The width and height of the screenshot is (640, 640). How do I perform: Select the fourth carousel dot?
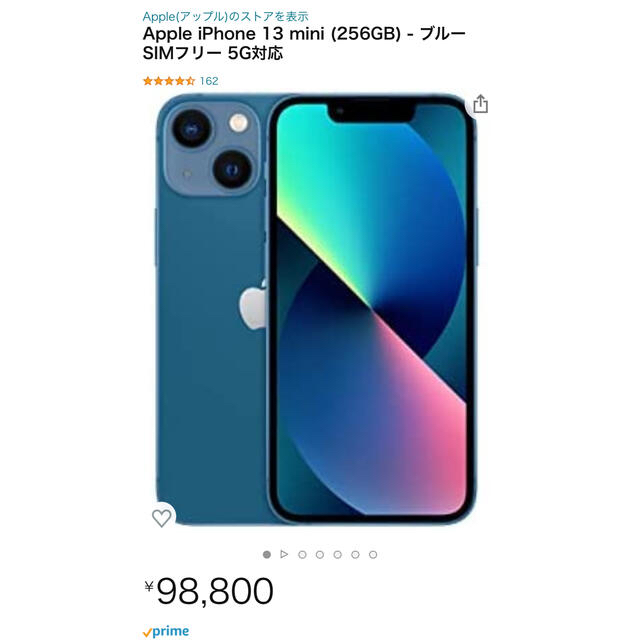tap(320, 554)
